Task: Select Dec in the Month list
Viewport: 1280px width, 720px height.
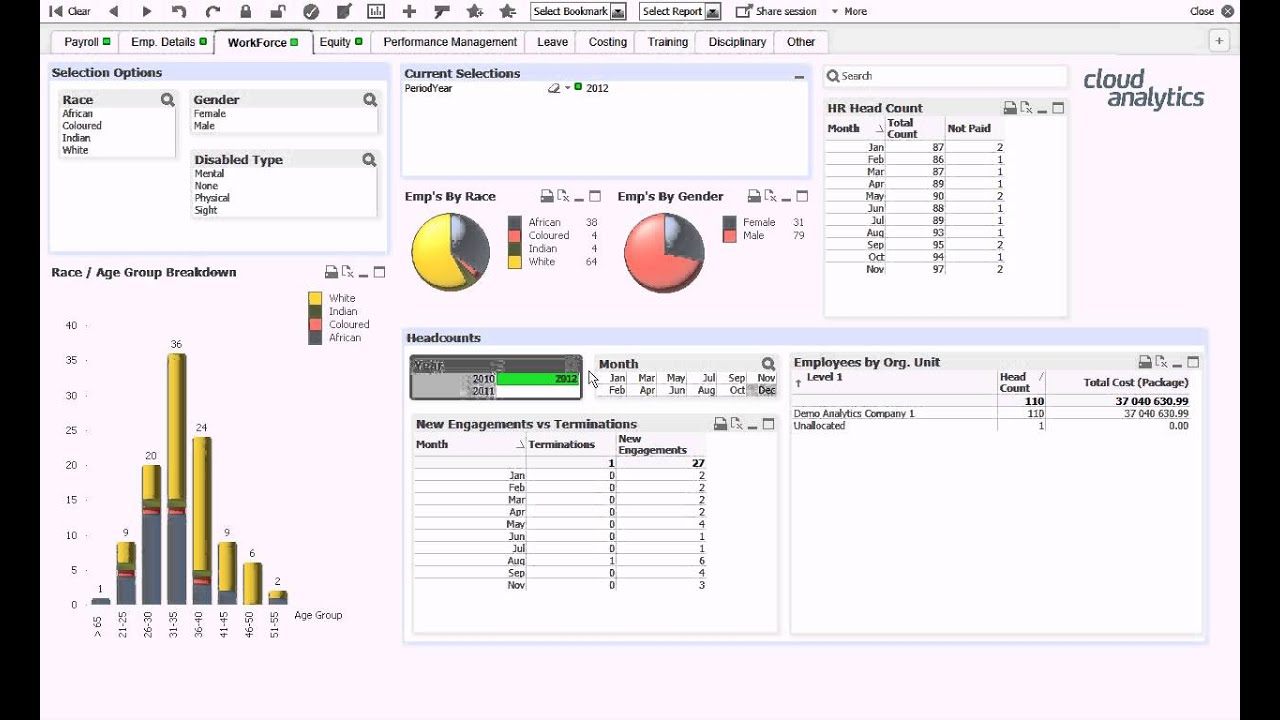Action: click(x=766, y=390)
